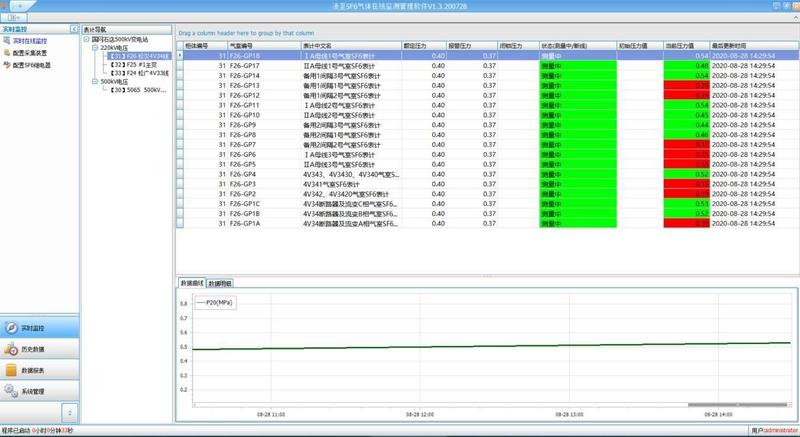Open 数据报表 orange box icon

[x=11, y=370]
